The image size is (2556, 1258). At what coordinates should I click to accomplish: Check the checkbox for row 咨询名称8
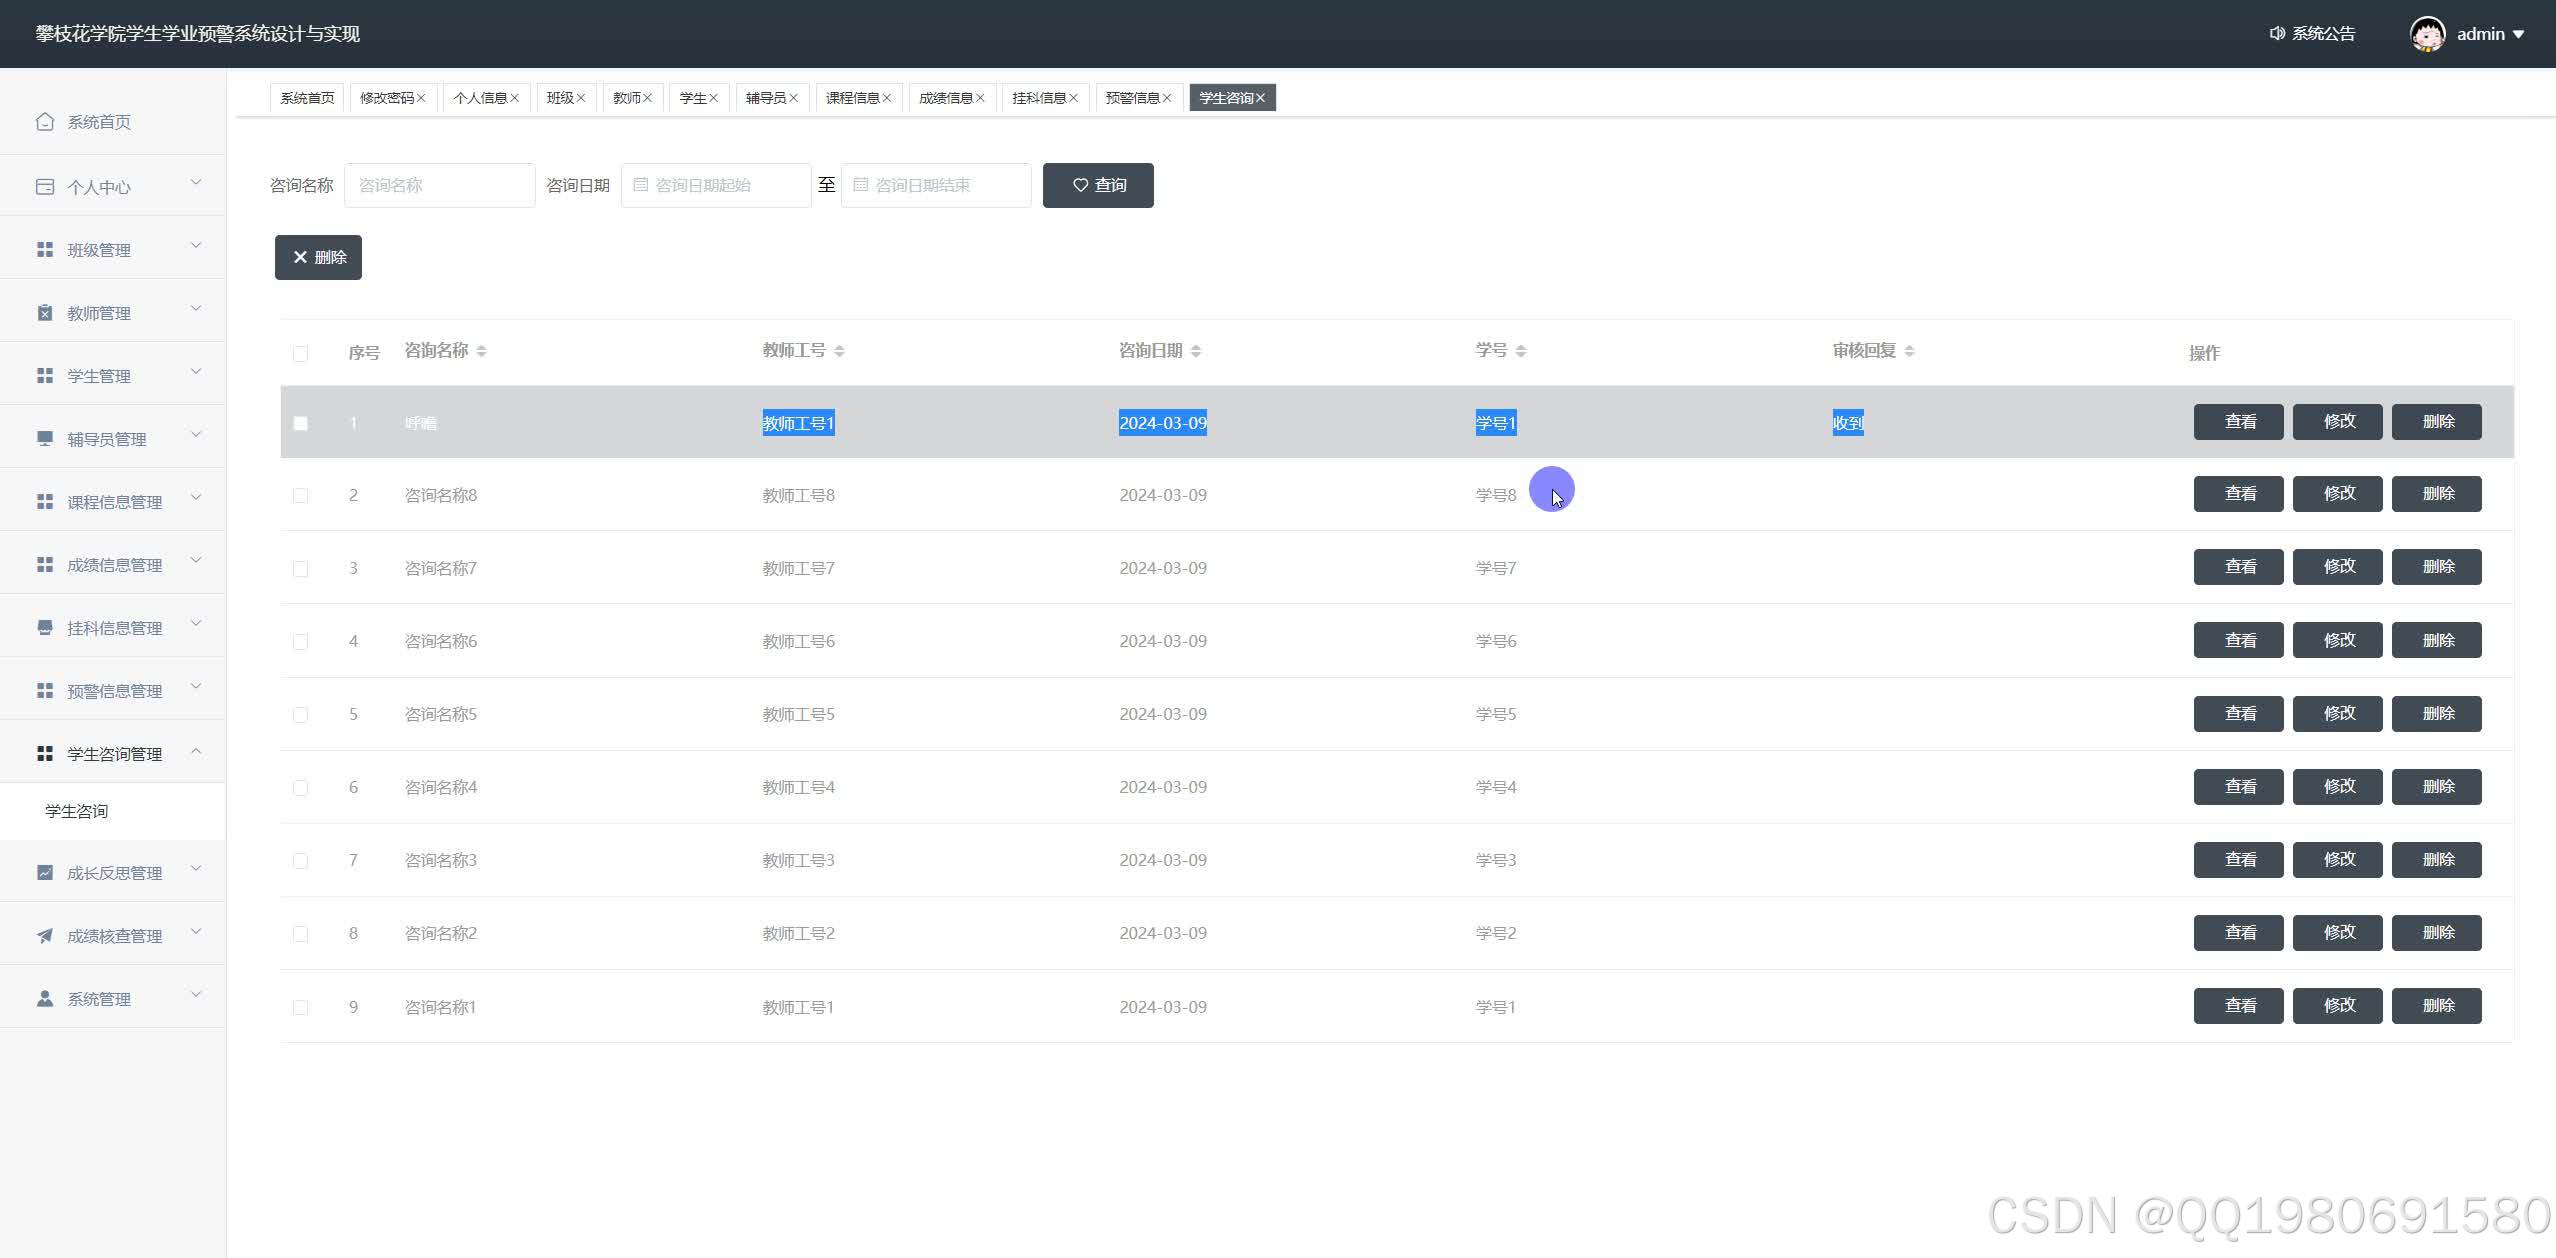(x=300, y=496)
